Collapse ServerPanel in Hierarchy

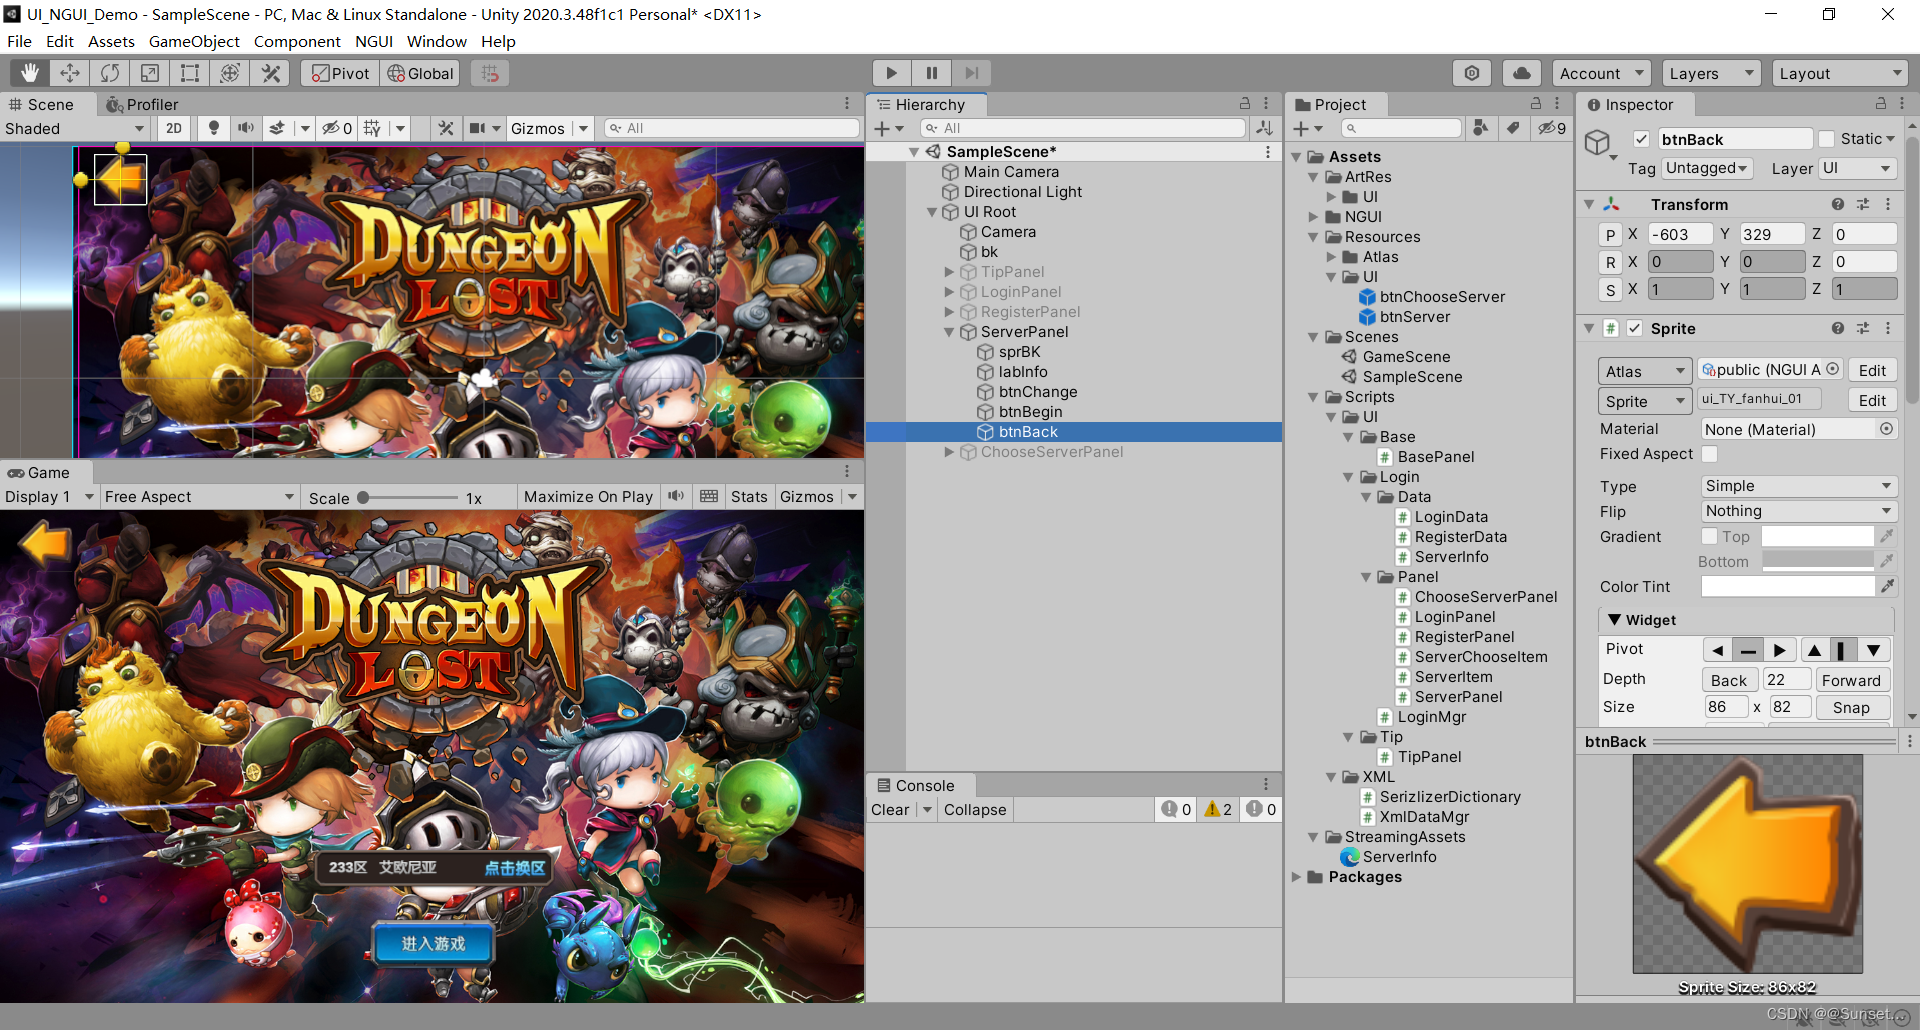pyautogui.click(x=949, y=332)
